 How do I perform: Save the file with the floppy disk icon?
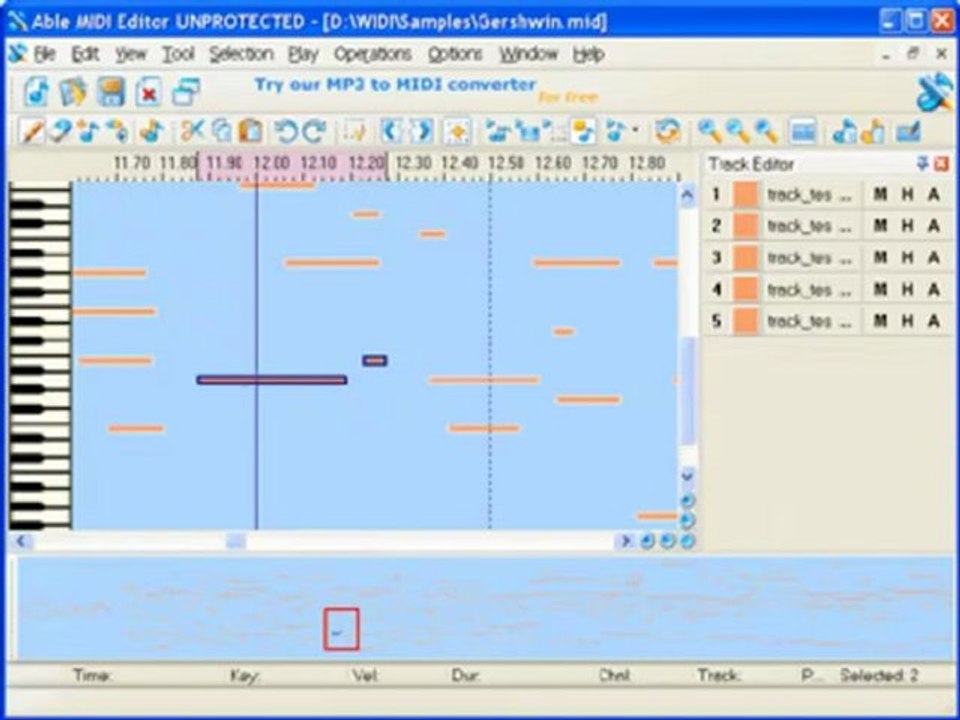pyautogui.click(x=111, y=92)
